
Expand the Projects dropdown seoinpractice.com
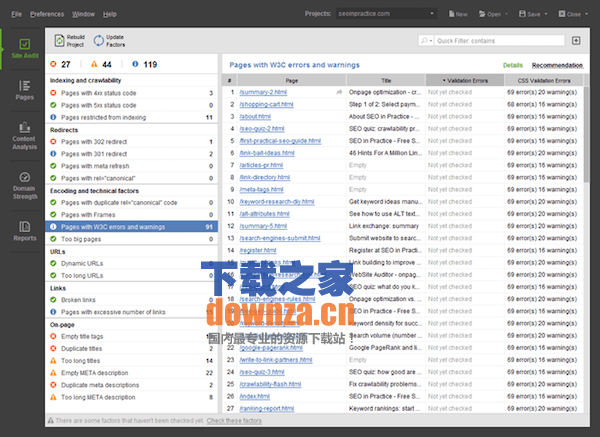coord(386,14)
